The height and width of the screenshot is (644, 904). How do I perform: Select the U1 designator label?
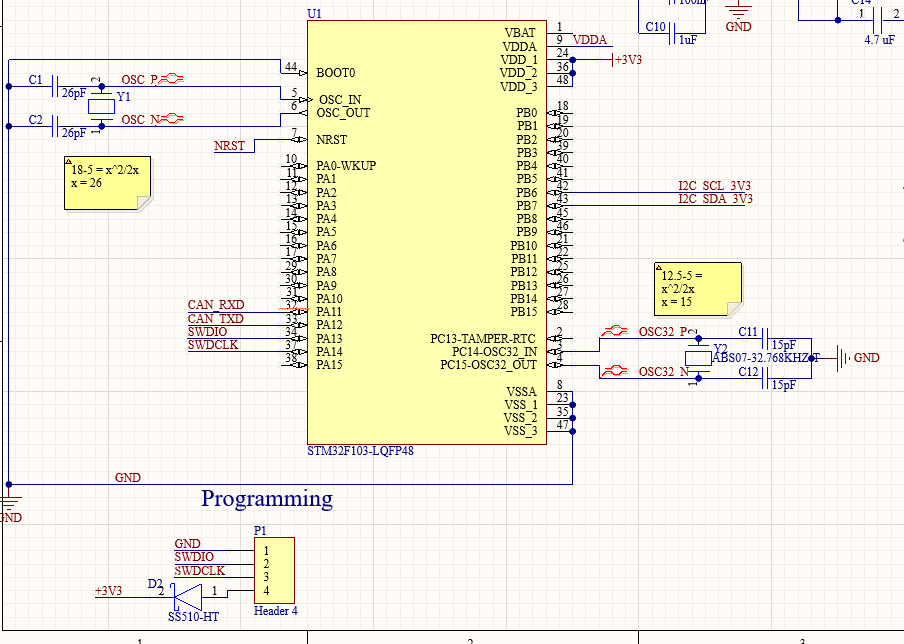315,13
